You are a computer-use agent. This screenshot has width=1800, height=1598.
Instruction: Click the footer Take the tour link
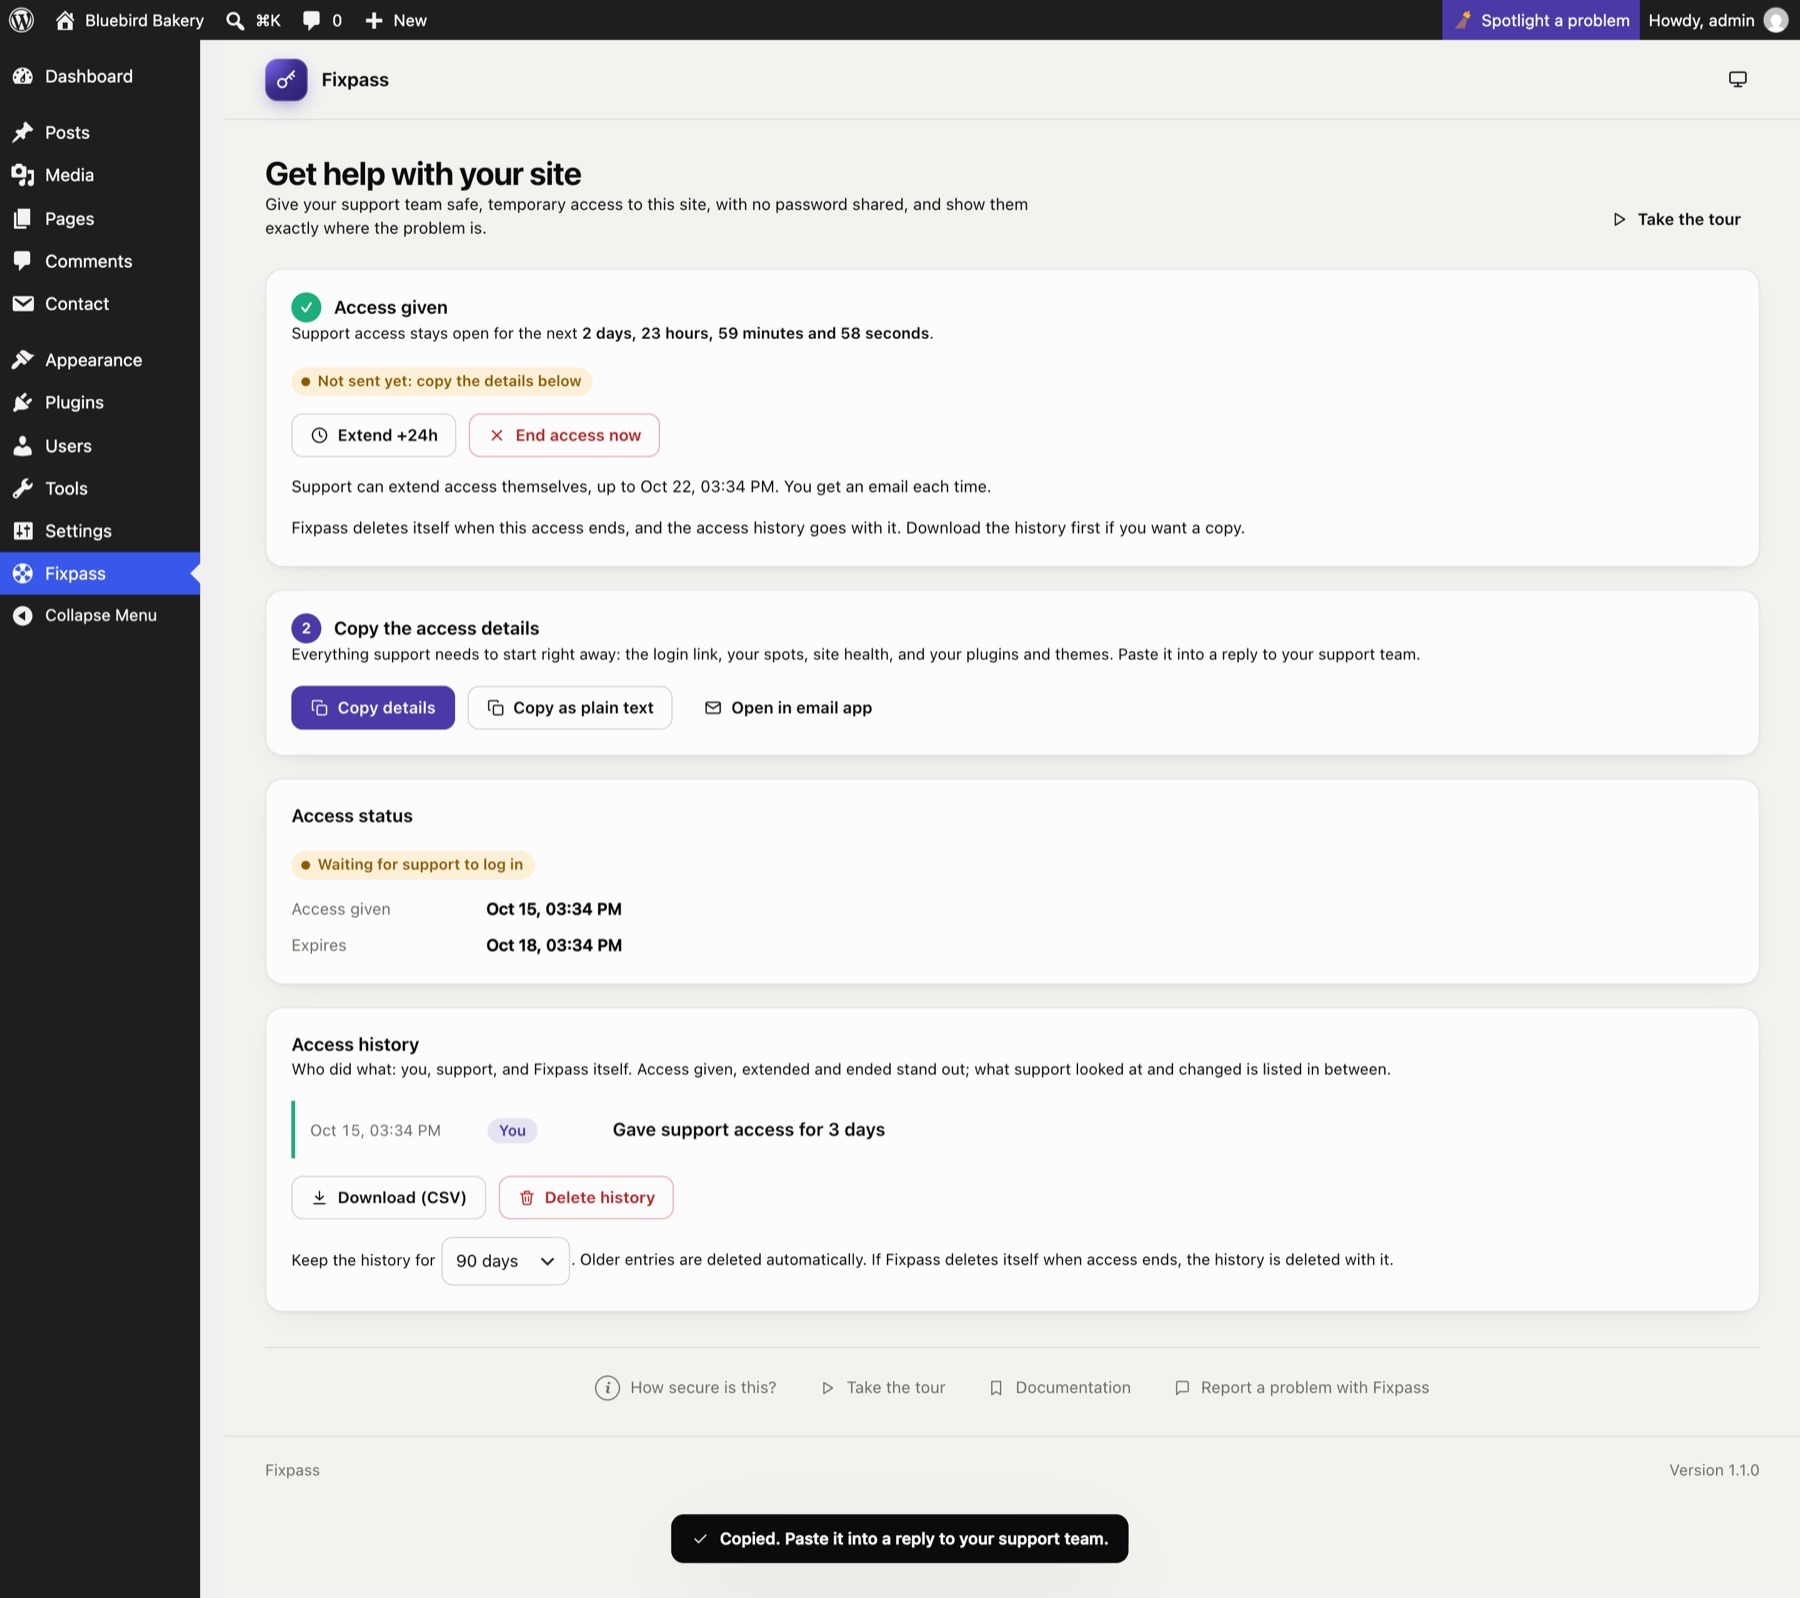(x=883, y=1388)
